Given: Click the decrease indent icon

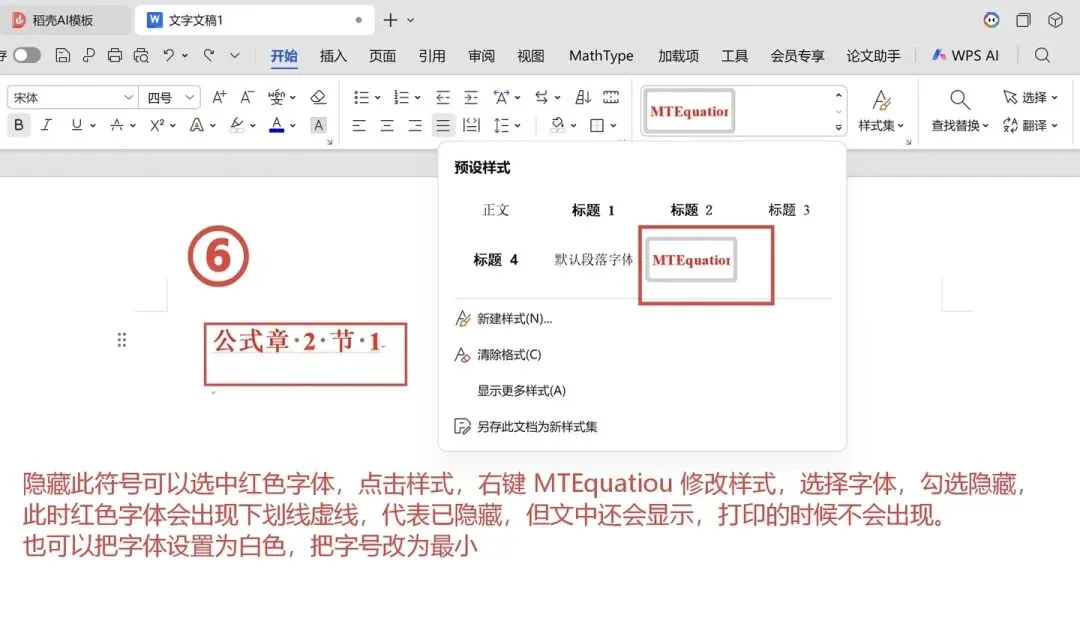Looking at the screenshot, I should click(x=442, y=97).
